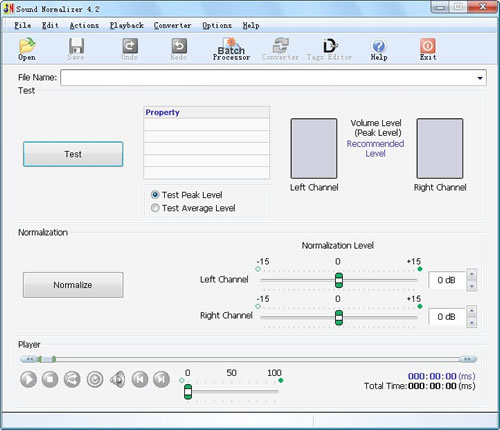
Task: Click the rewind arrows on the seek bar
Action: coord(29,359)
